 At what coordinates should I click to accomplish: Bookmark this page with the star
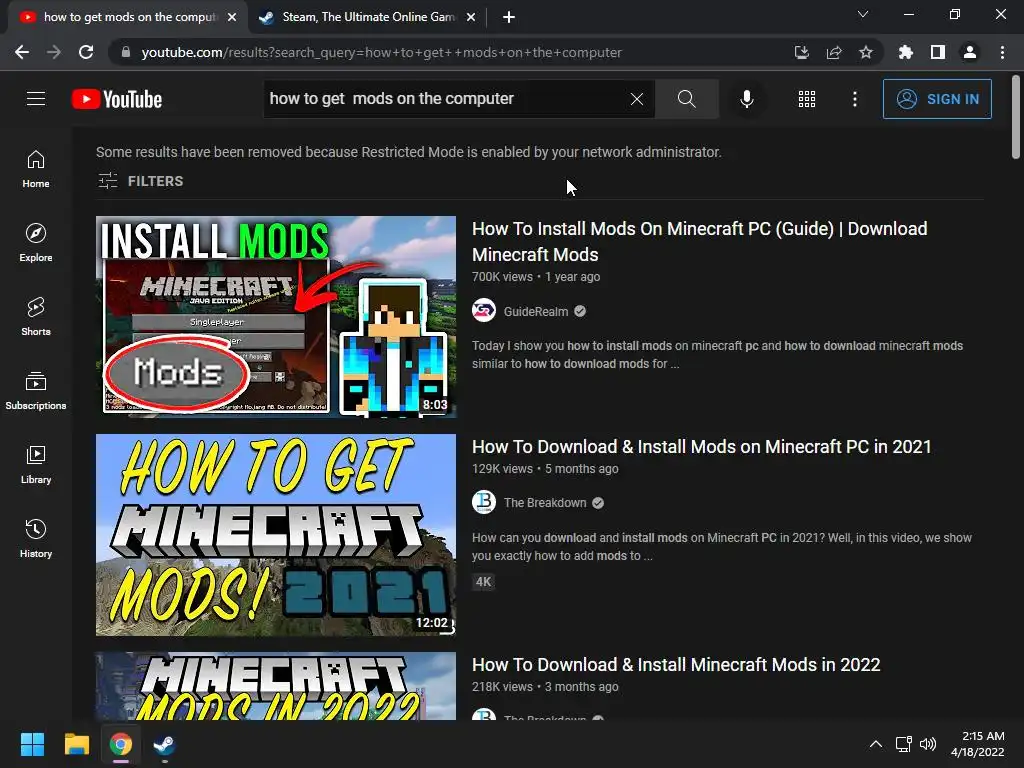[x=866, y=52]
